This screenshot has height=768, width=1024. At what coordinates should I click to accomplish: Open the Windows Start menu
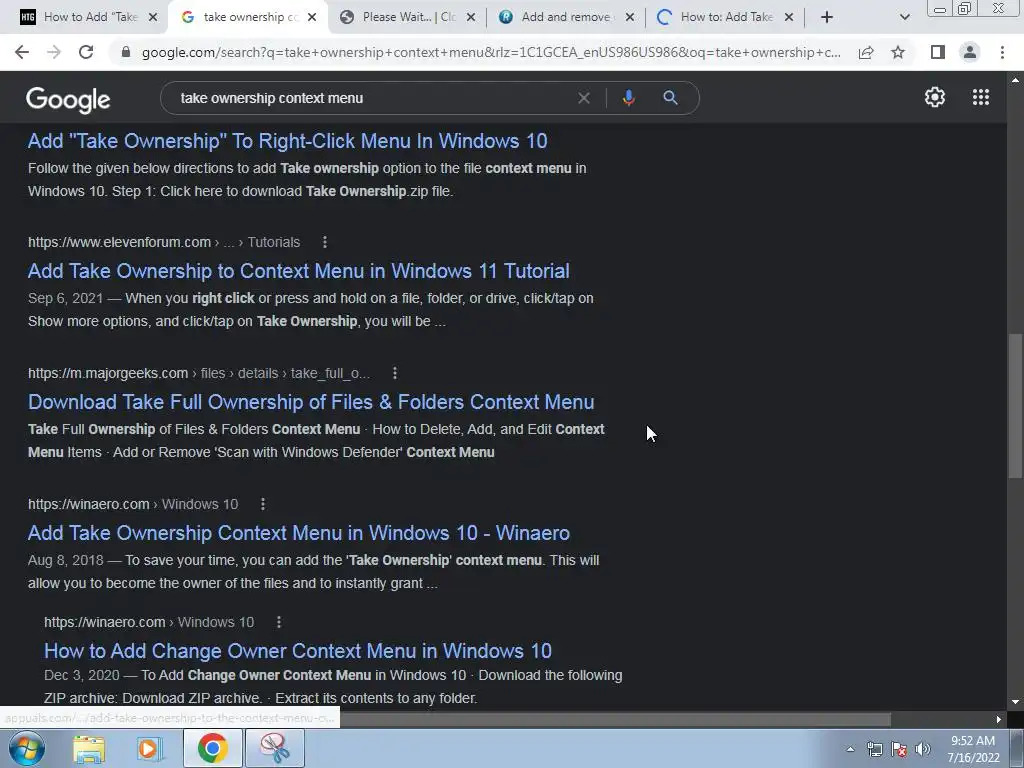pyautogui.click(x=26, y=748)
